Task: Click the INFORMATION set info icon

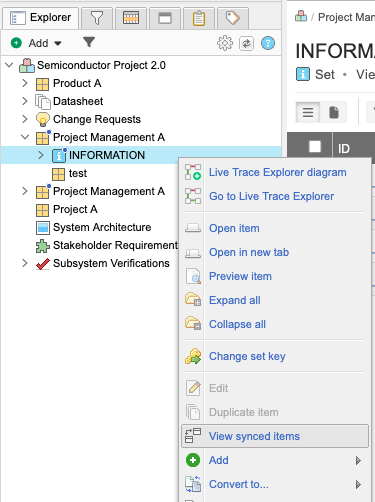Action: 59,156
